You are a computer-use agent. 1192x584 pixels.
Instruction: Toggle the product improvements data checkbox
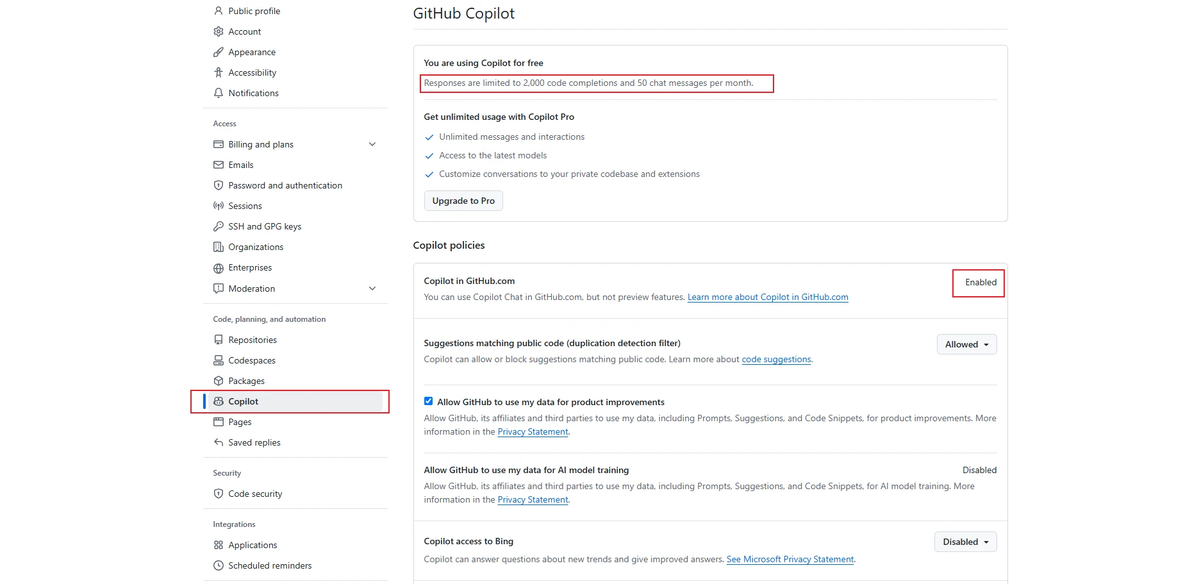click(429, 401)
